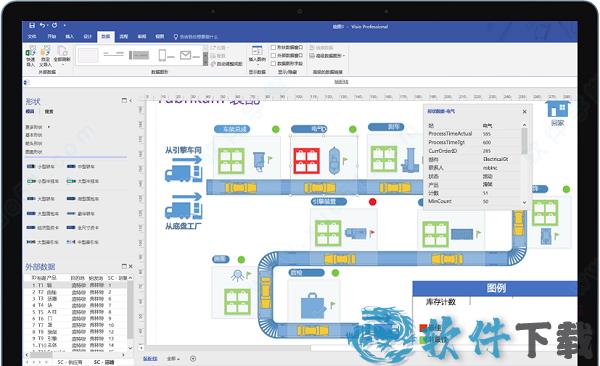Open the 文件 ribbon tab
Viewport: 600px width, 366px height.
[x=32, y=36]
